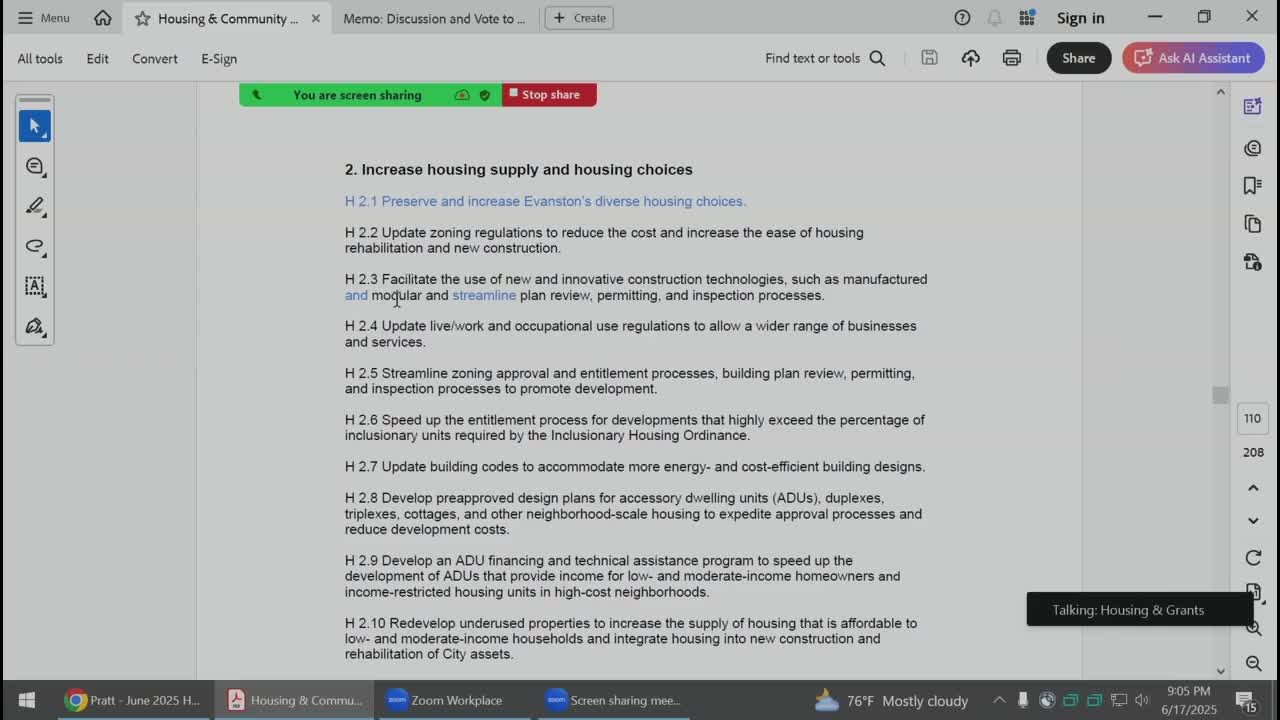Switch to the Memo: Discussion and Vote tab
This screenshot has height=720, width=1280.
(434, 18)
